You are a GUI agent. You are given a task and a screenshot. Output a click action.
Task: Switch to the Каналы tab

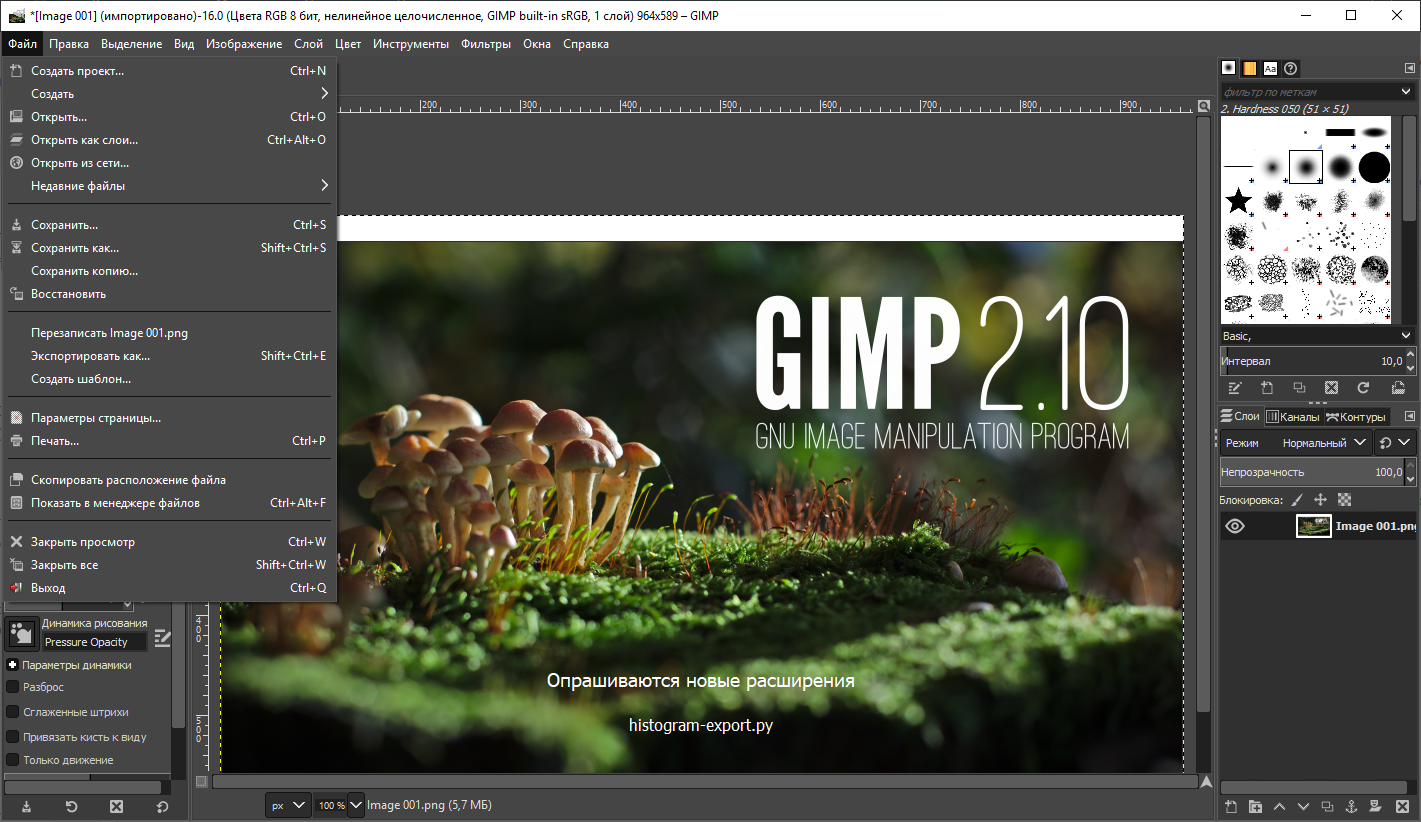pos(1292,417)
